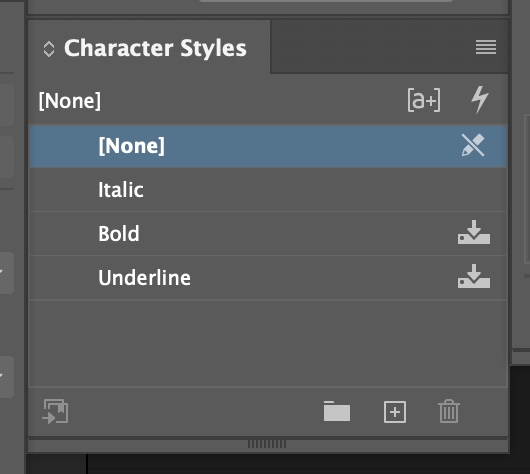
Task: Click empty area below Underline style
Action: coord(268,343)
